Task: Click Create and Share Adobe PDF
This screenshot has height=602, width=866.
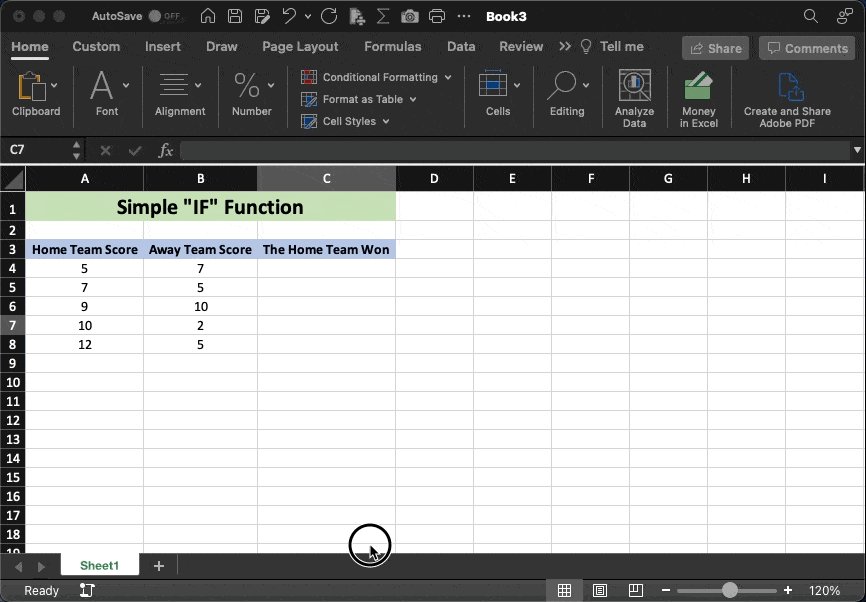Action: [x=787, y=98]
